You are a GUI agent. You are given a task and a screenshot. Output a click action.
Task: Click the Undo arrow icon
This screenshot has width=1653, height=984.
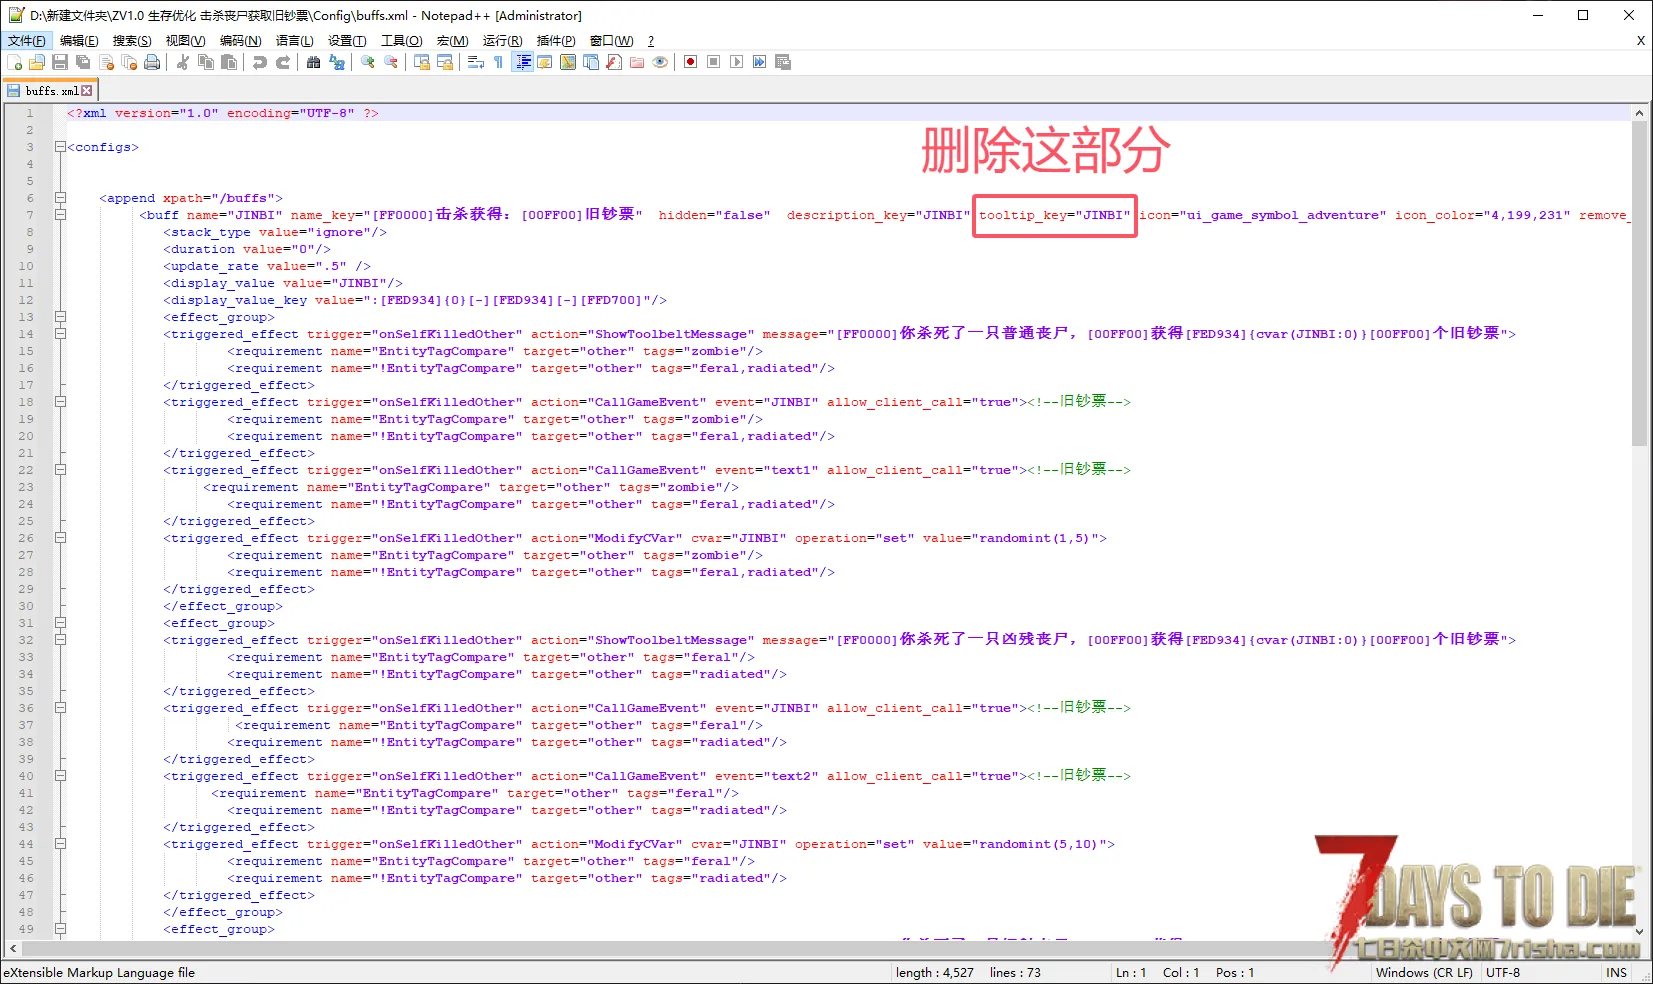260,62
